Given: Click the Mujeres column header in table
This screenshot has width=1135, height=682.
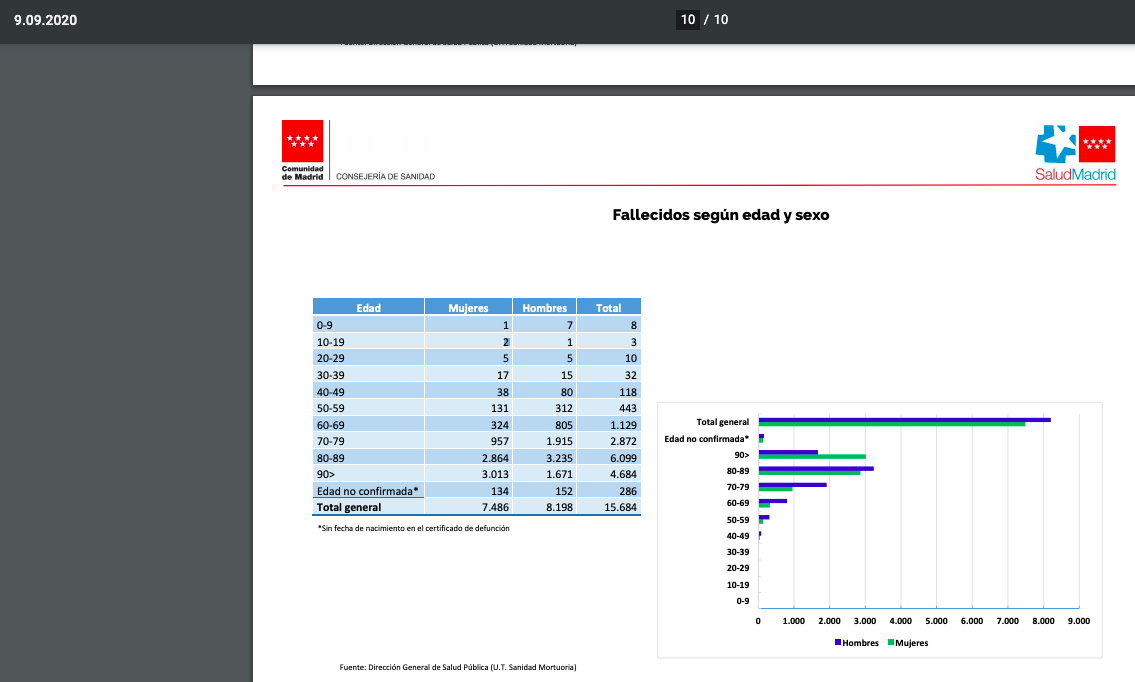Looking at the screenshot, I should coord(468,308).
